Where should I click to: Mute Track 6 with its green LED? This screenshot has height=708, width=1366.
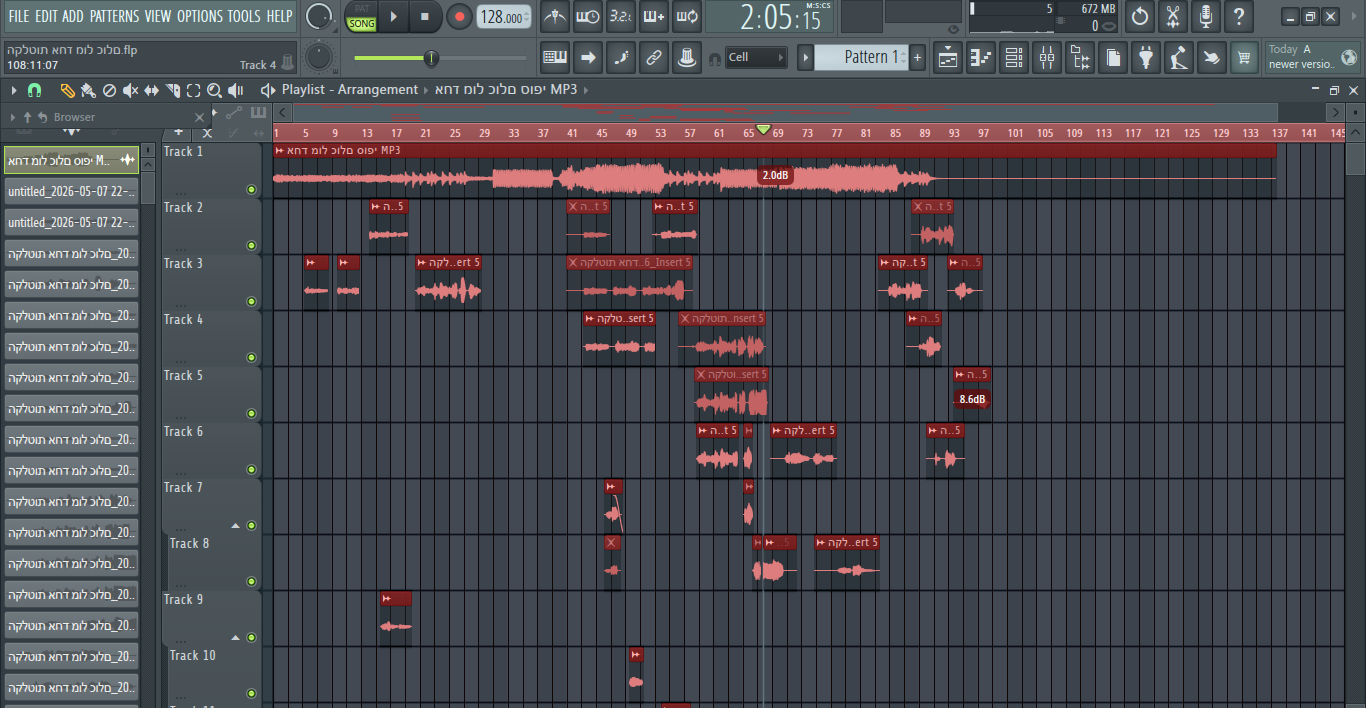(x=251, y=469)
